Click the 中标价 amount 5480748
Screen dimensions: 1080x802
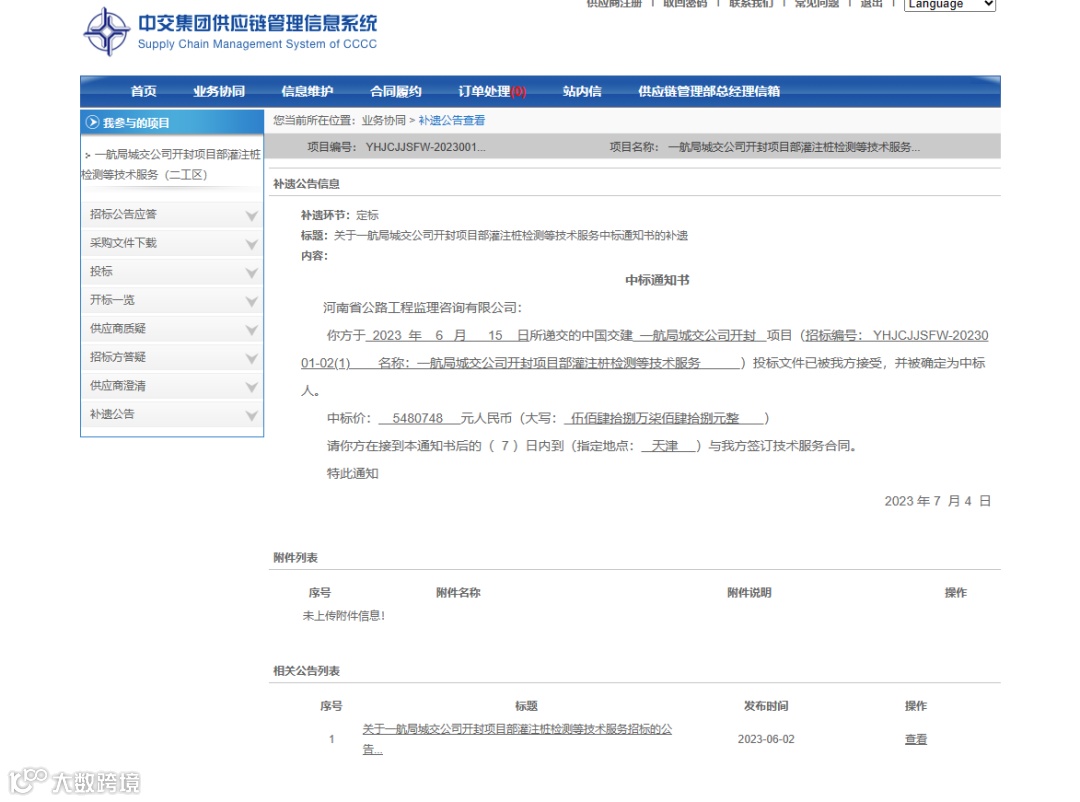point(417,418)
